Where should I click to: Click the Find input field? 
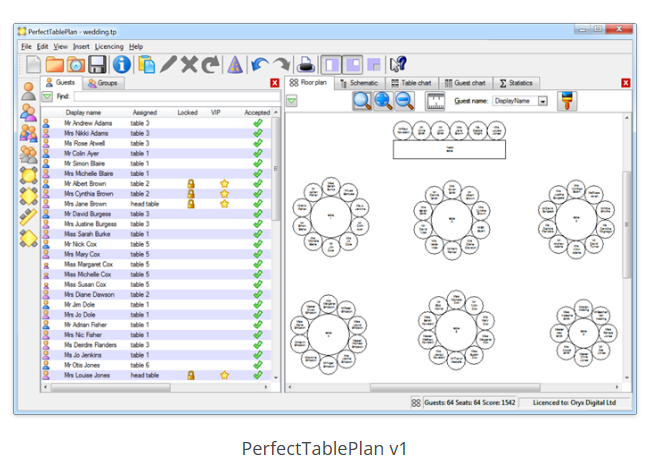(177, 96)
